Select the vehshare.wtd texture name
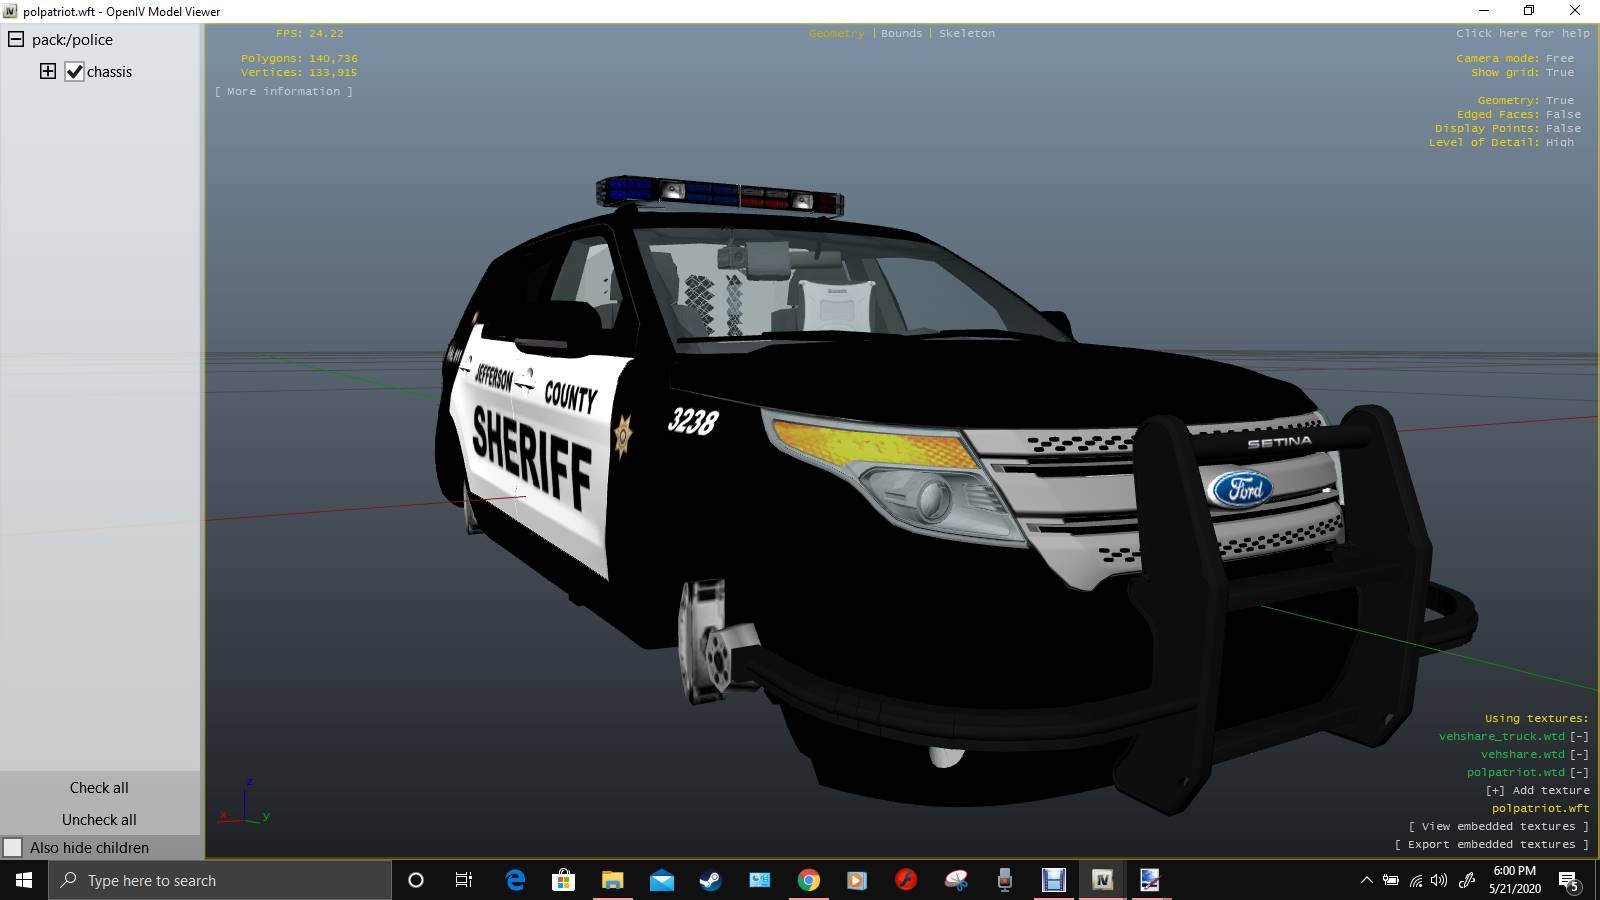The image size is (1600, 900). (x=1523, y=754)
